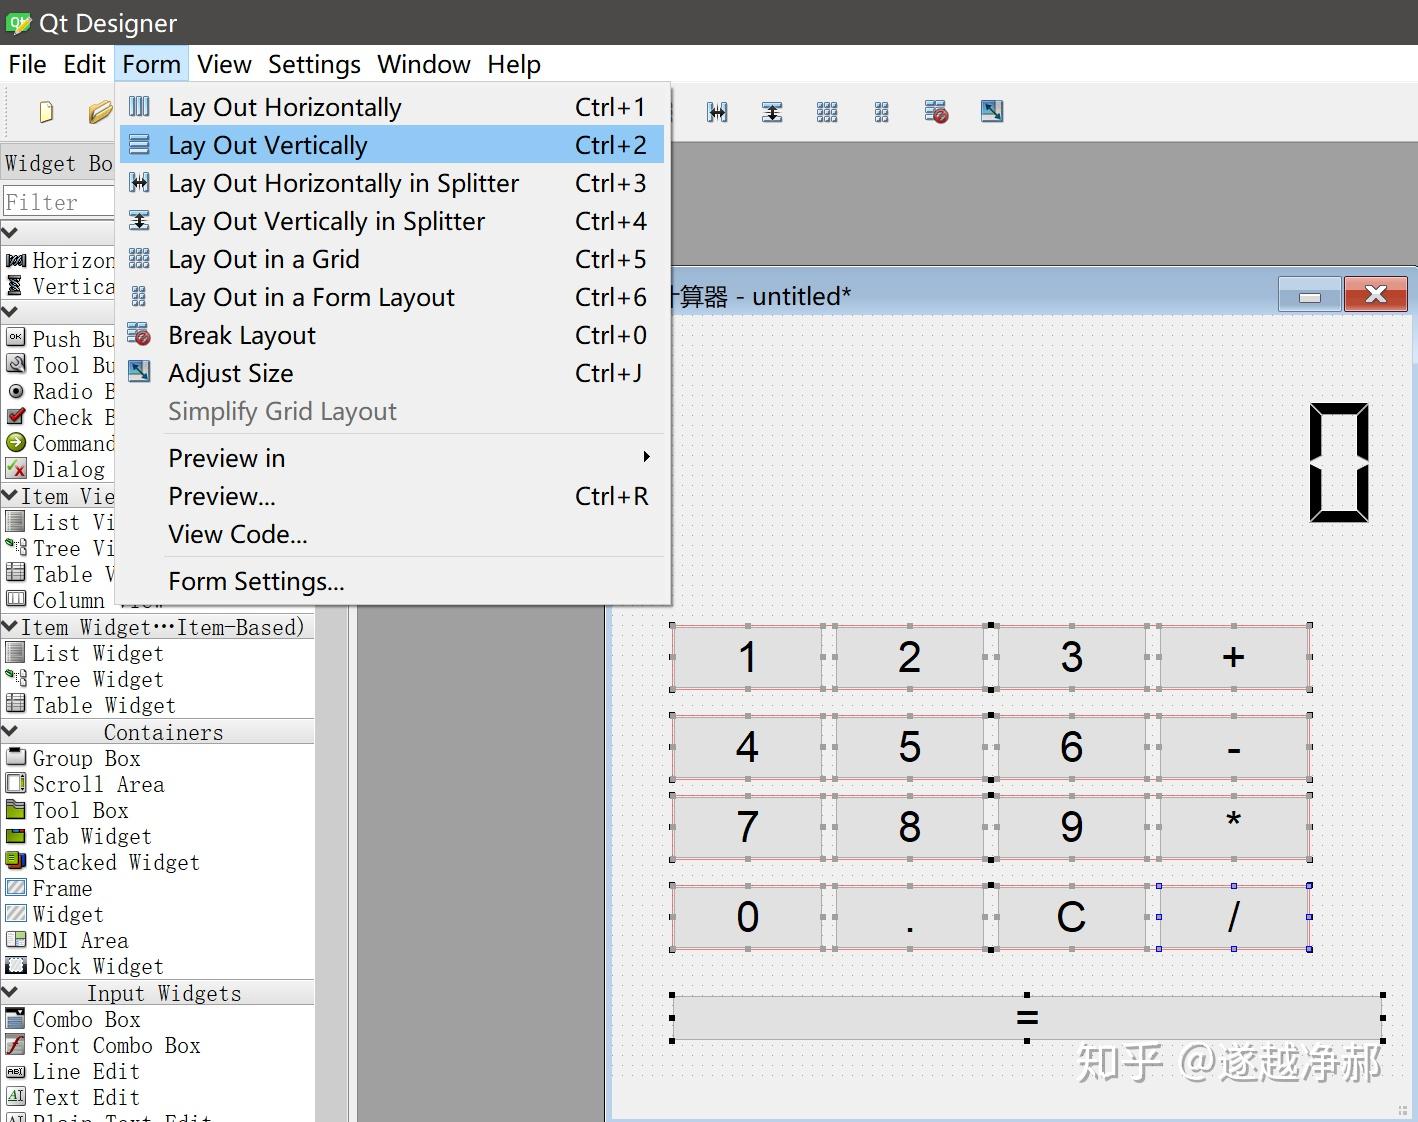
Task: Open the Settings menu
Action: point(314,64)
